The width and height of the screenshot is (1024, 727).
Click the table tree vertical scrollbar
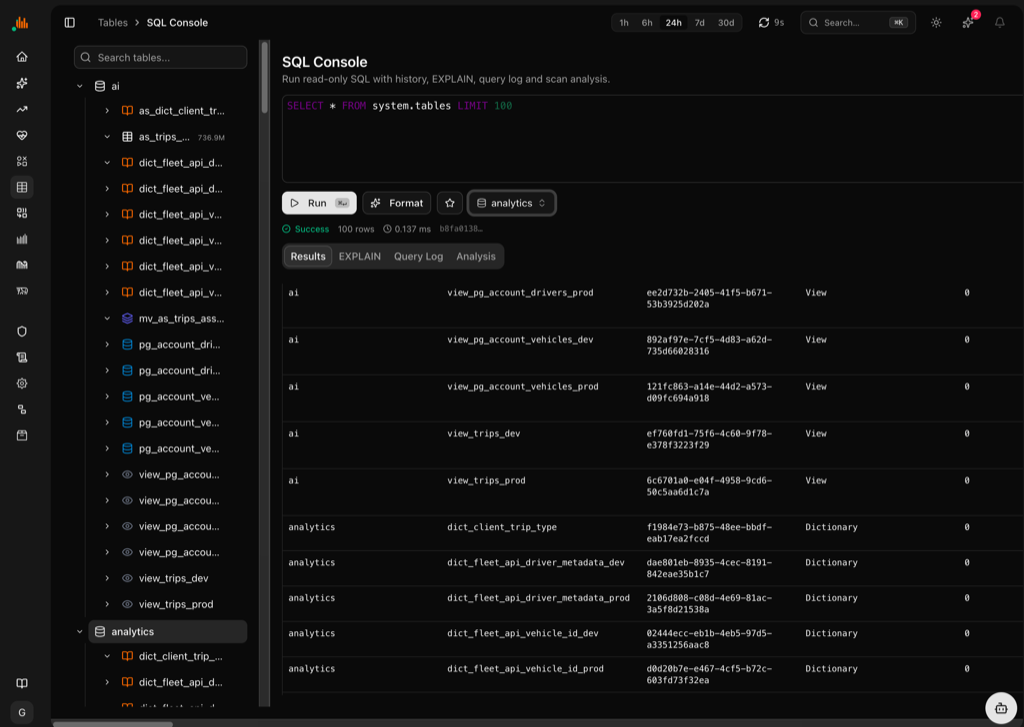click(264, 77)
